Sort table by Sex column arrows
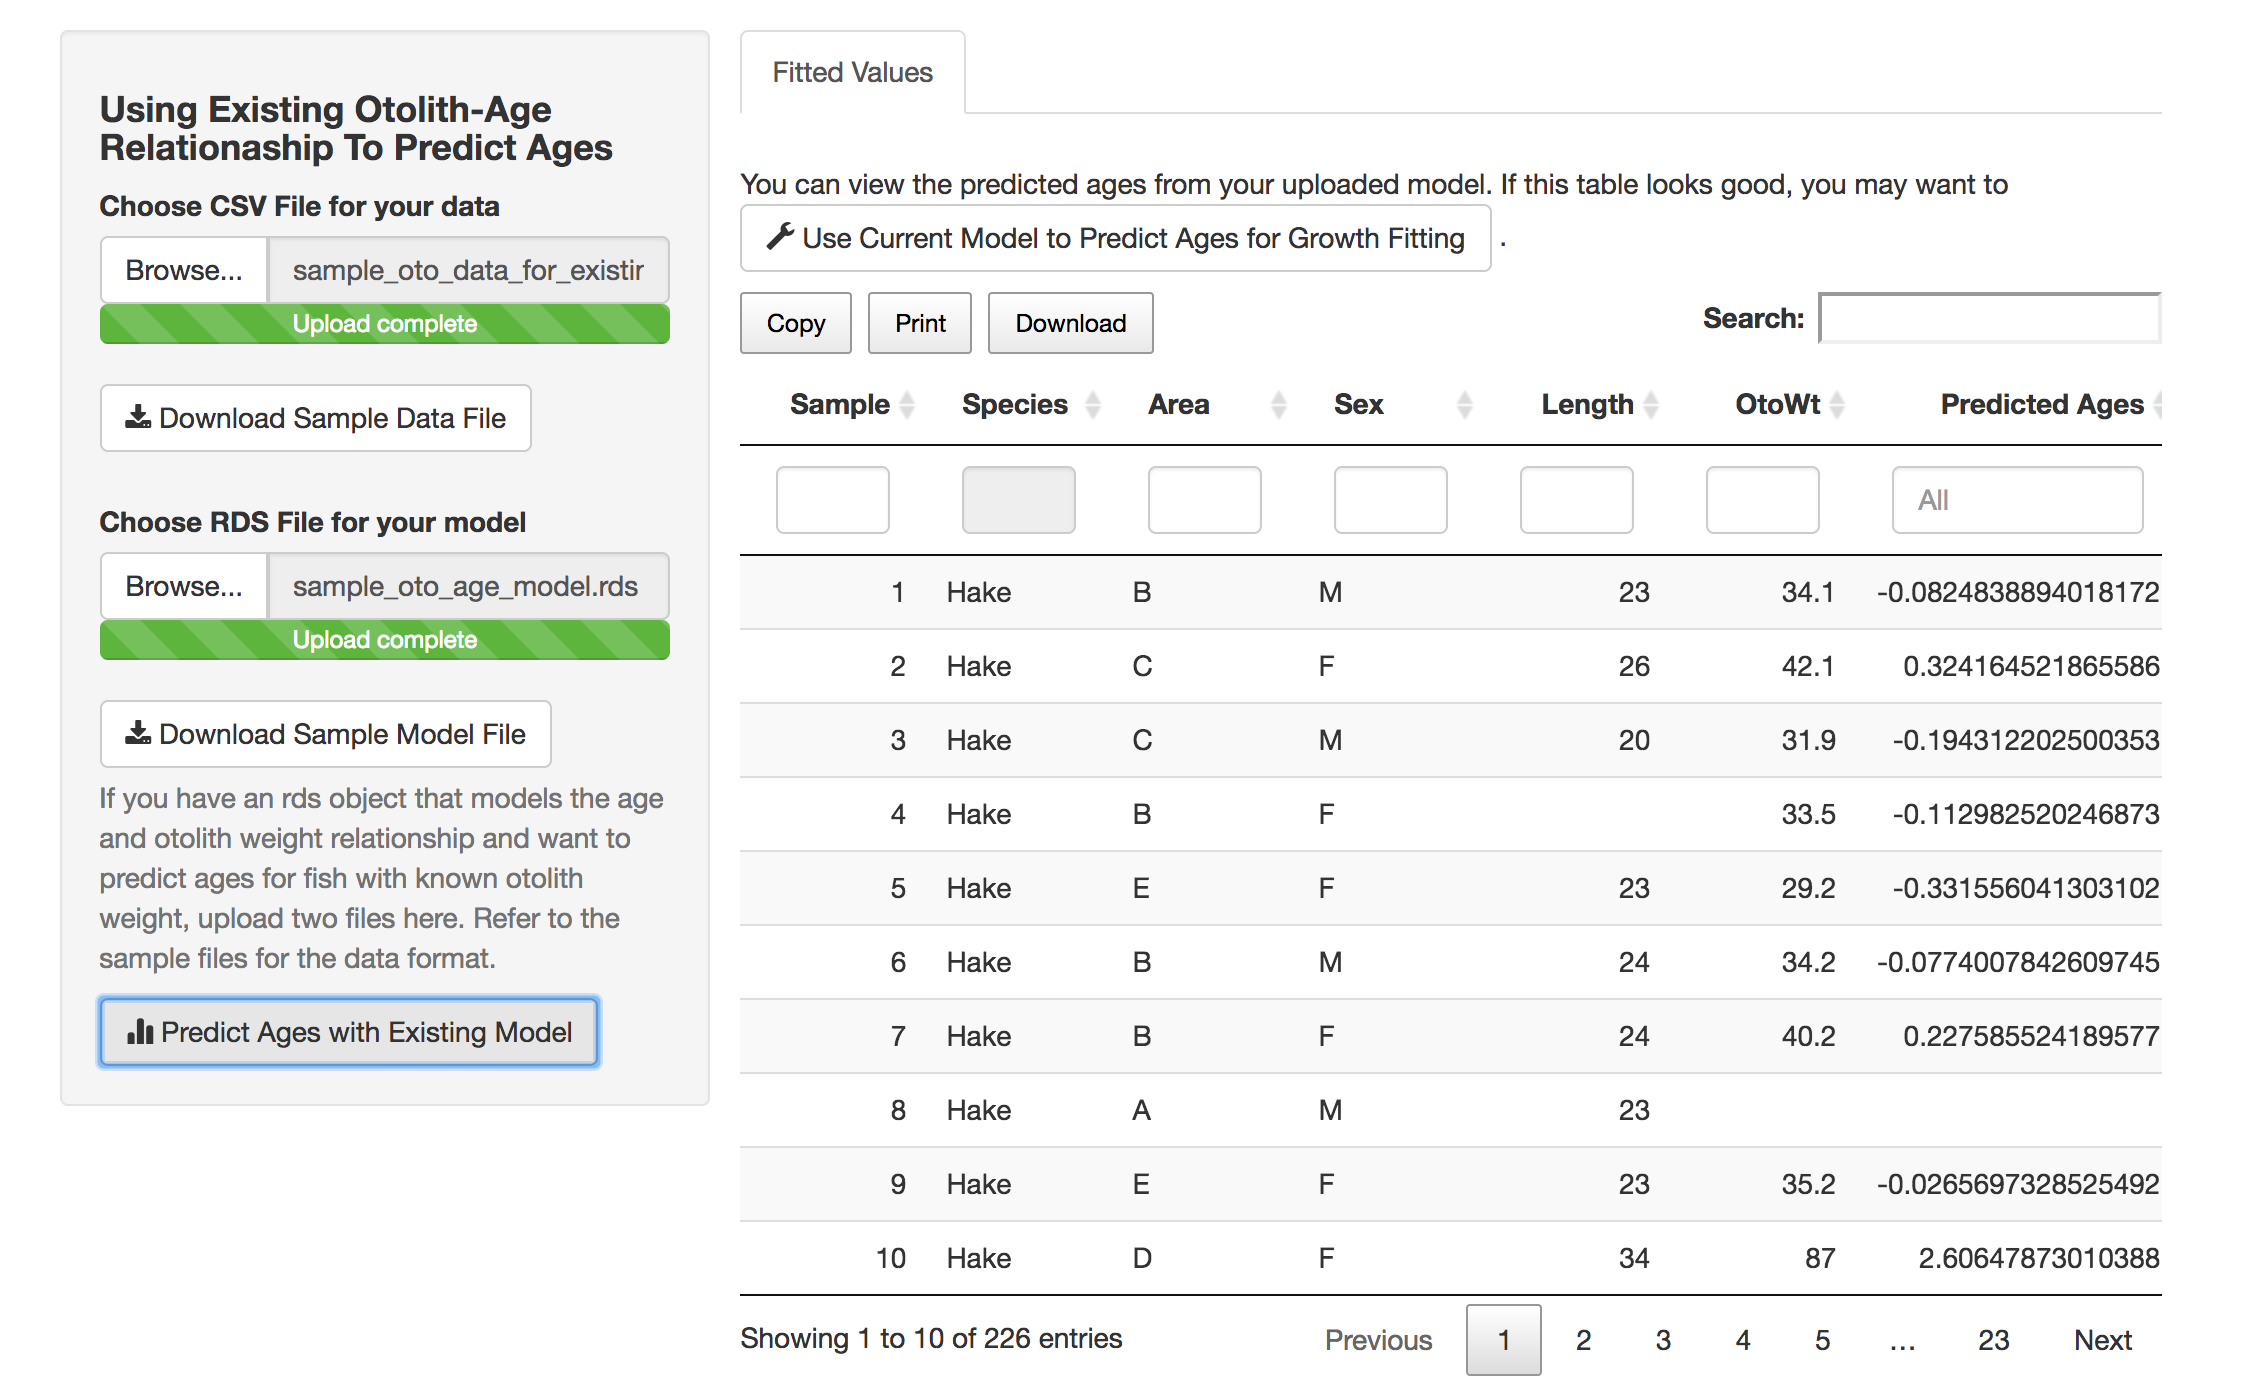This screenshot has width=2260, height=1376. [1464, 404]
